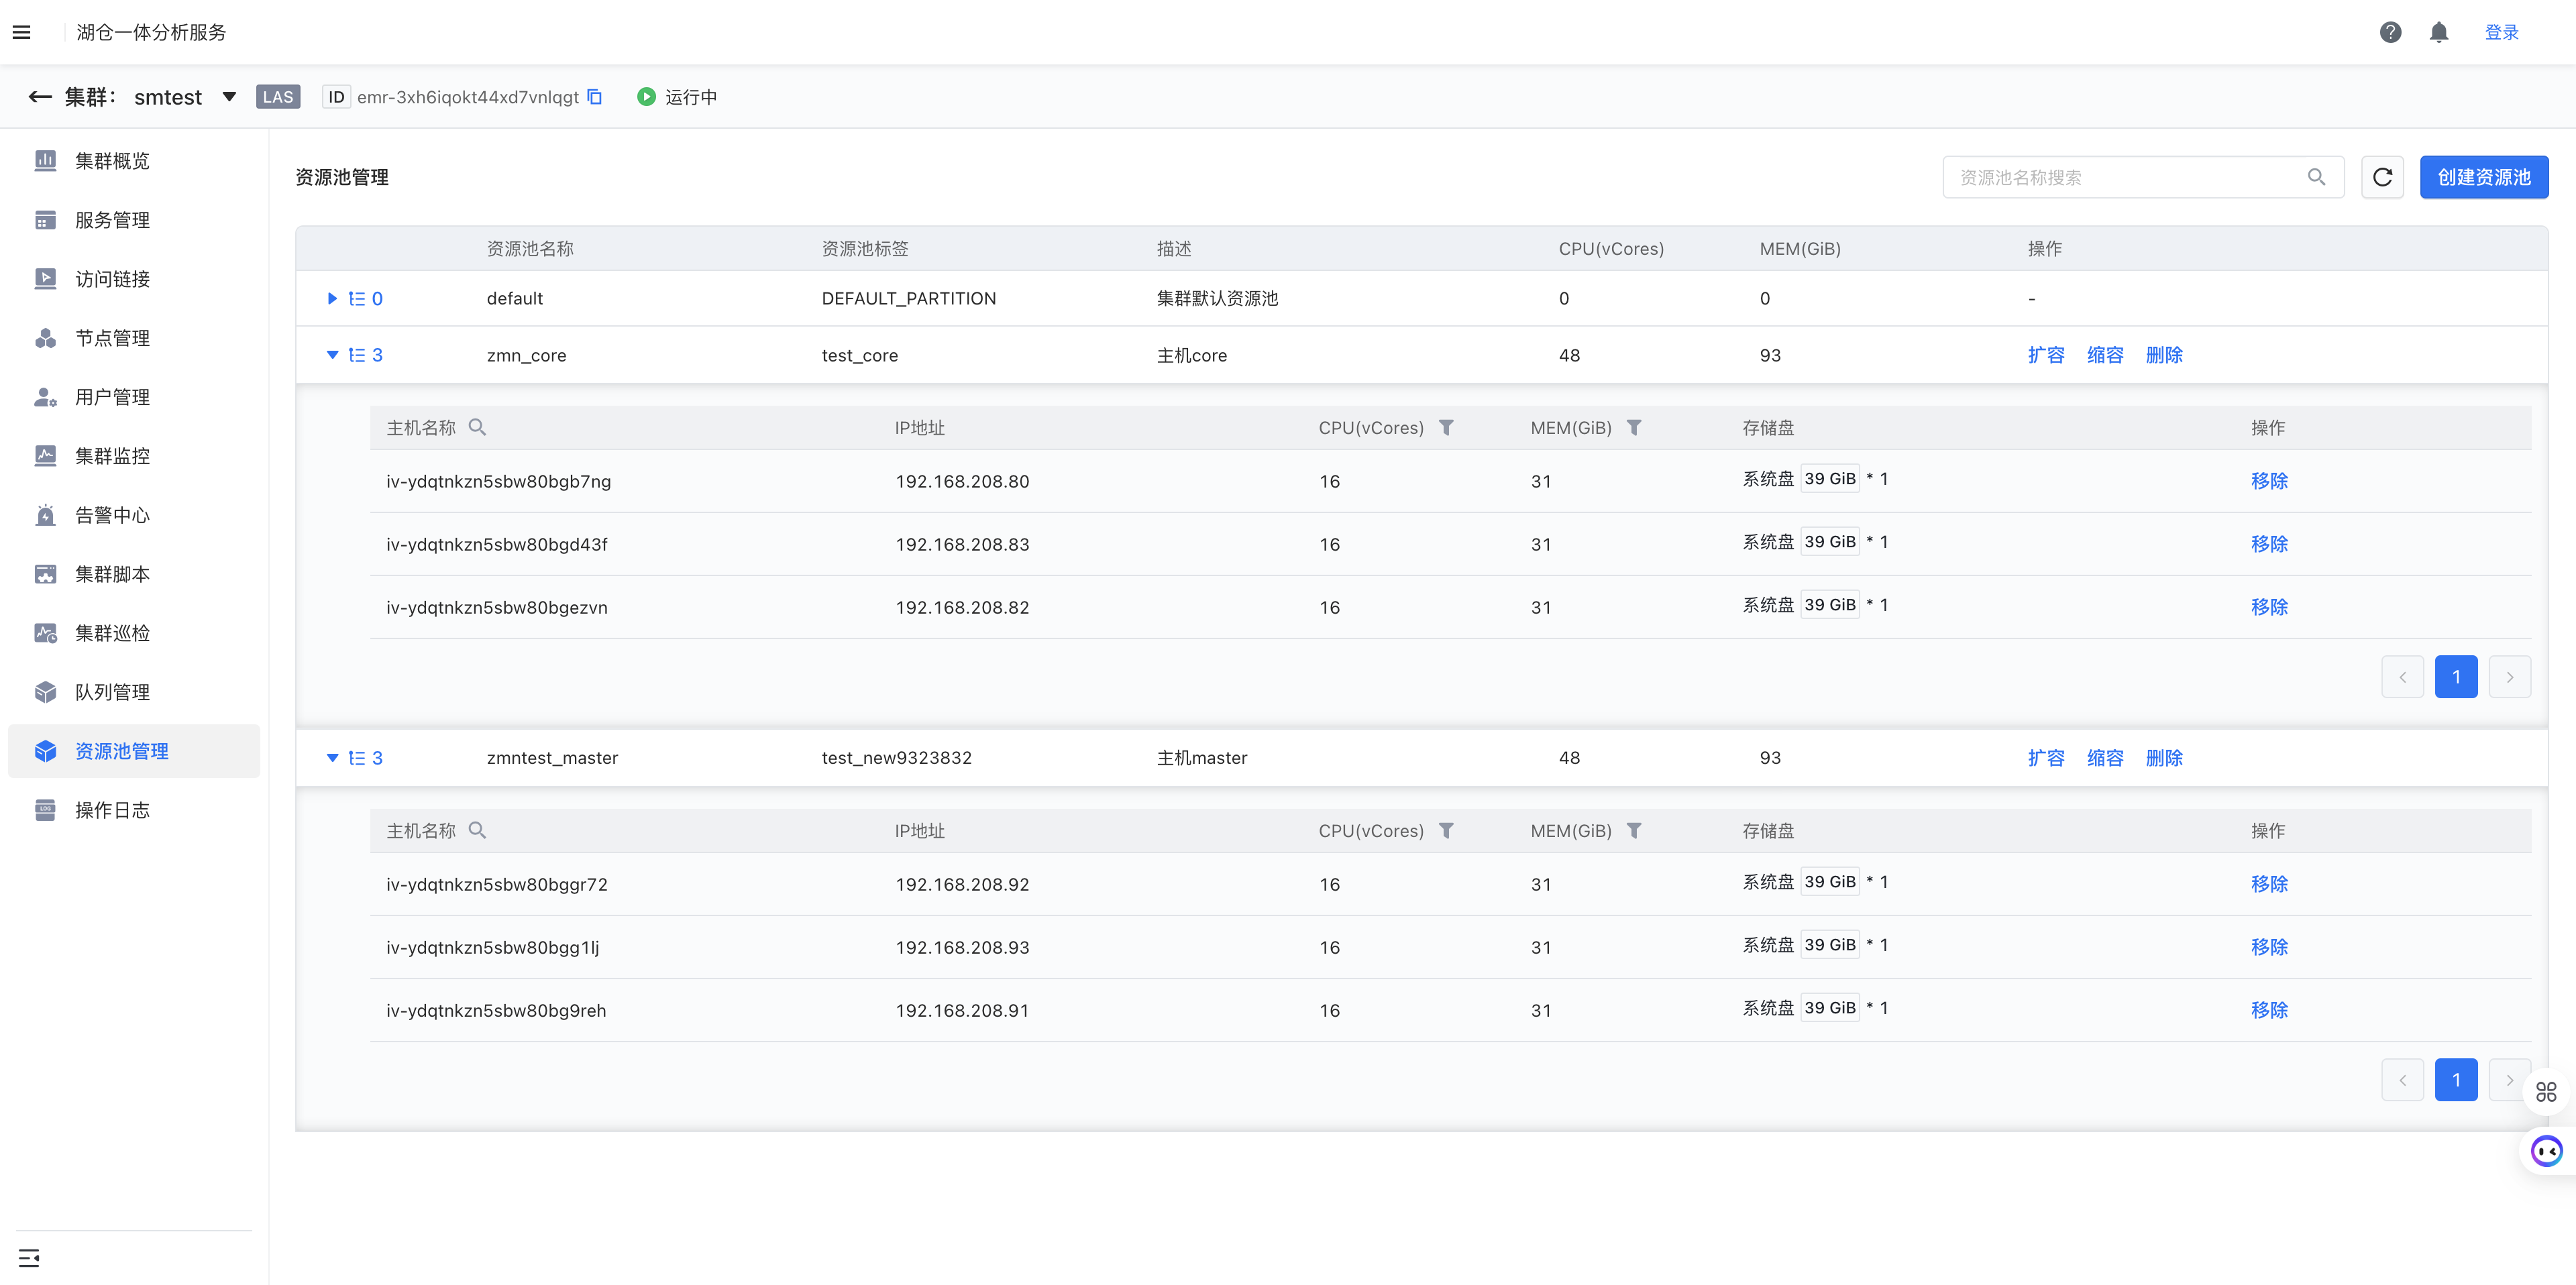This screenshot has height=1285, width=2576.
Task: Click IP address 192.168.208.80
Action: point(962,481)
